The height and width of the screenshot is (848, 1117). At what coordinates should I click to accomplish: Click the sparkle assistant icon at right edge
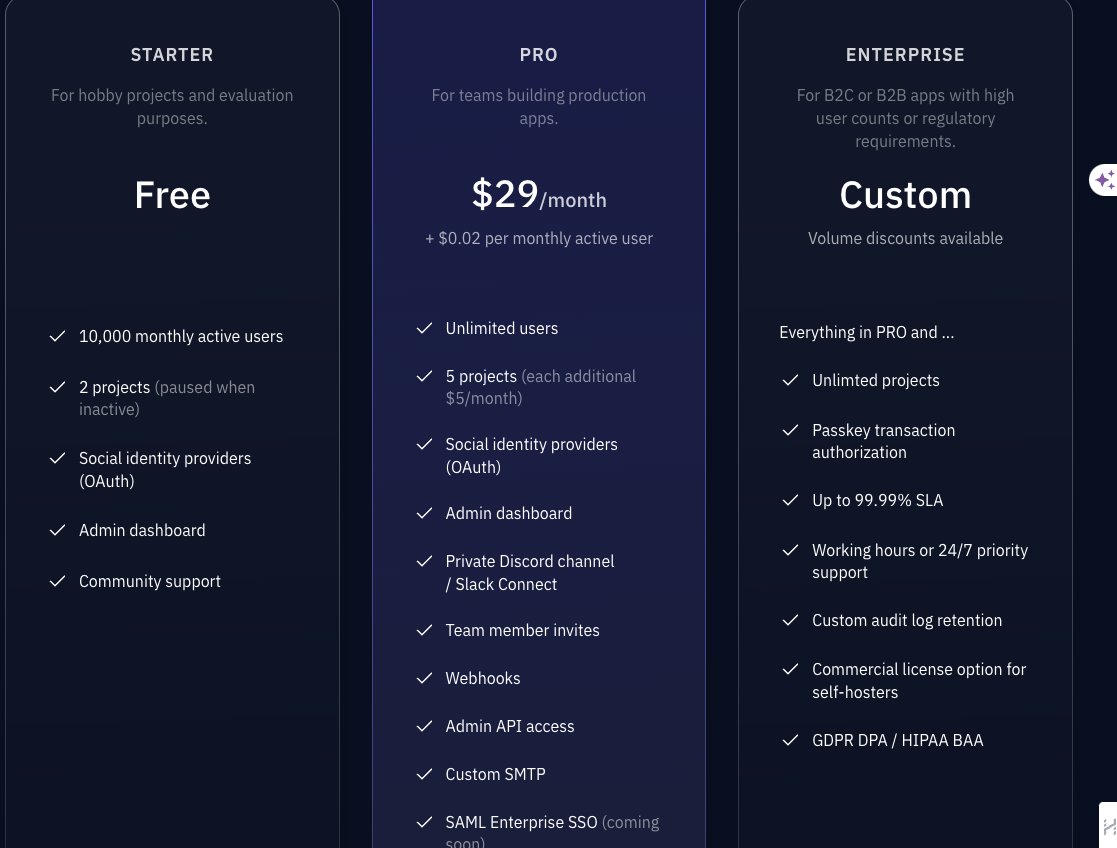pos(1104,180)
